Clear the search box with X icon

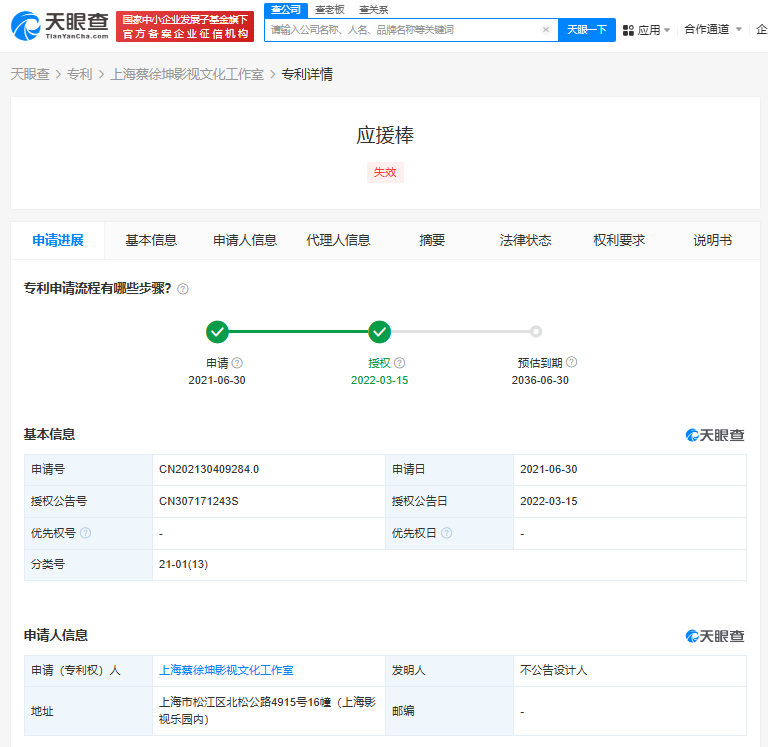click(546, 30)
